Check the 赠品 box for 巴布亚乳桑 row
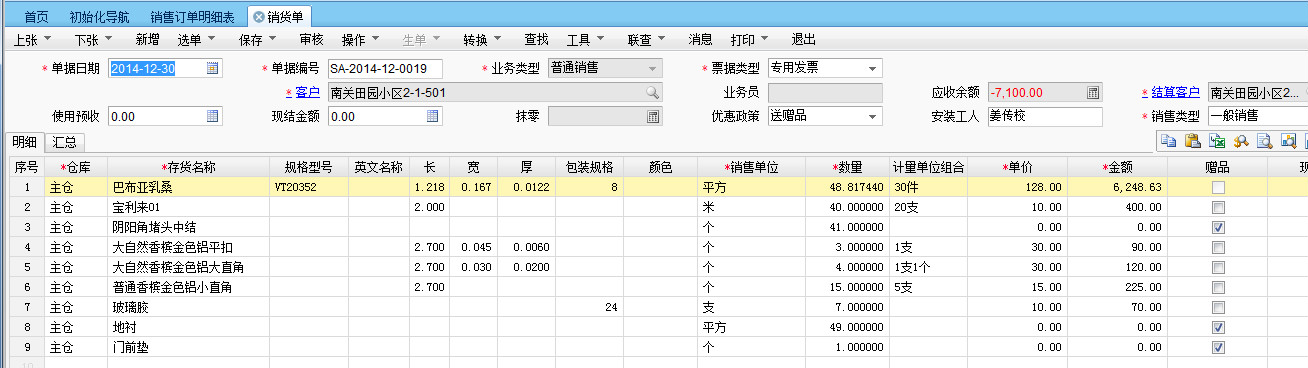1308x368 pixels. [1217, 187]
